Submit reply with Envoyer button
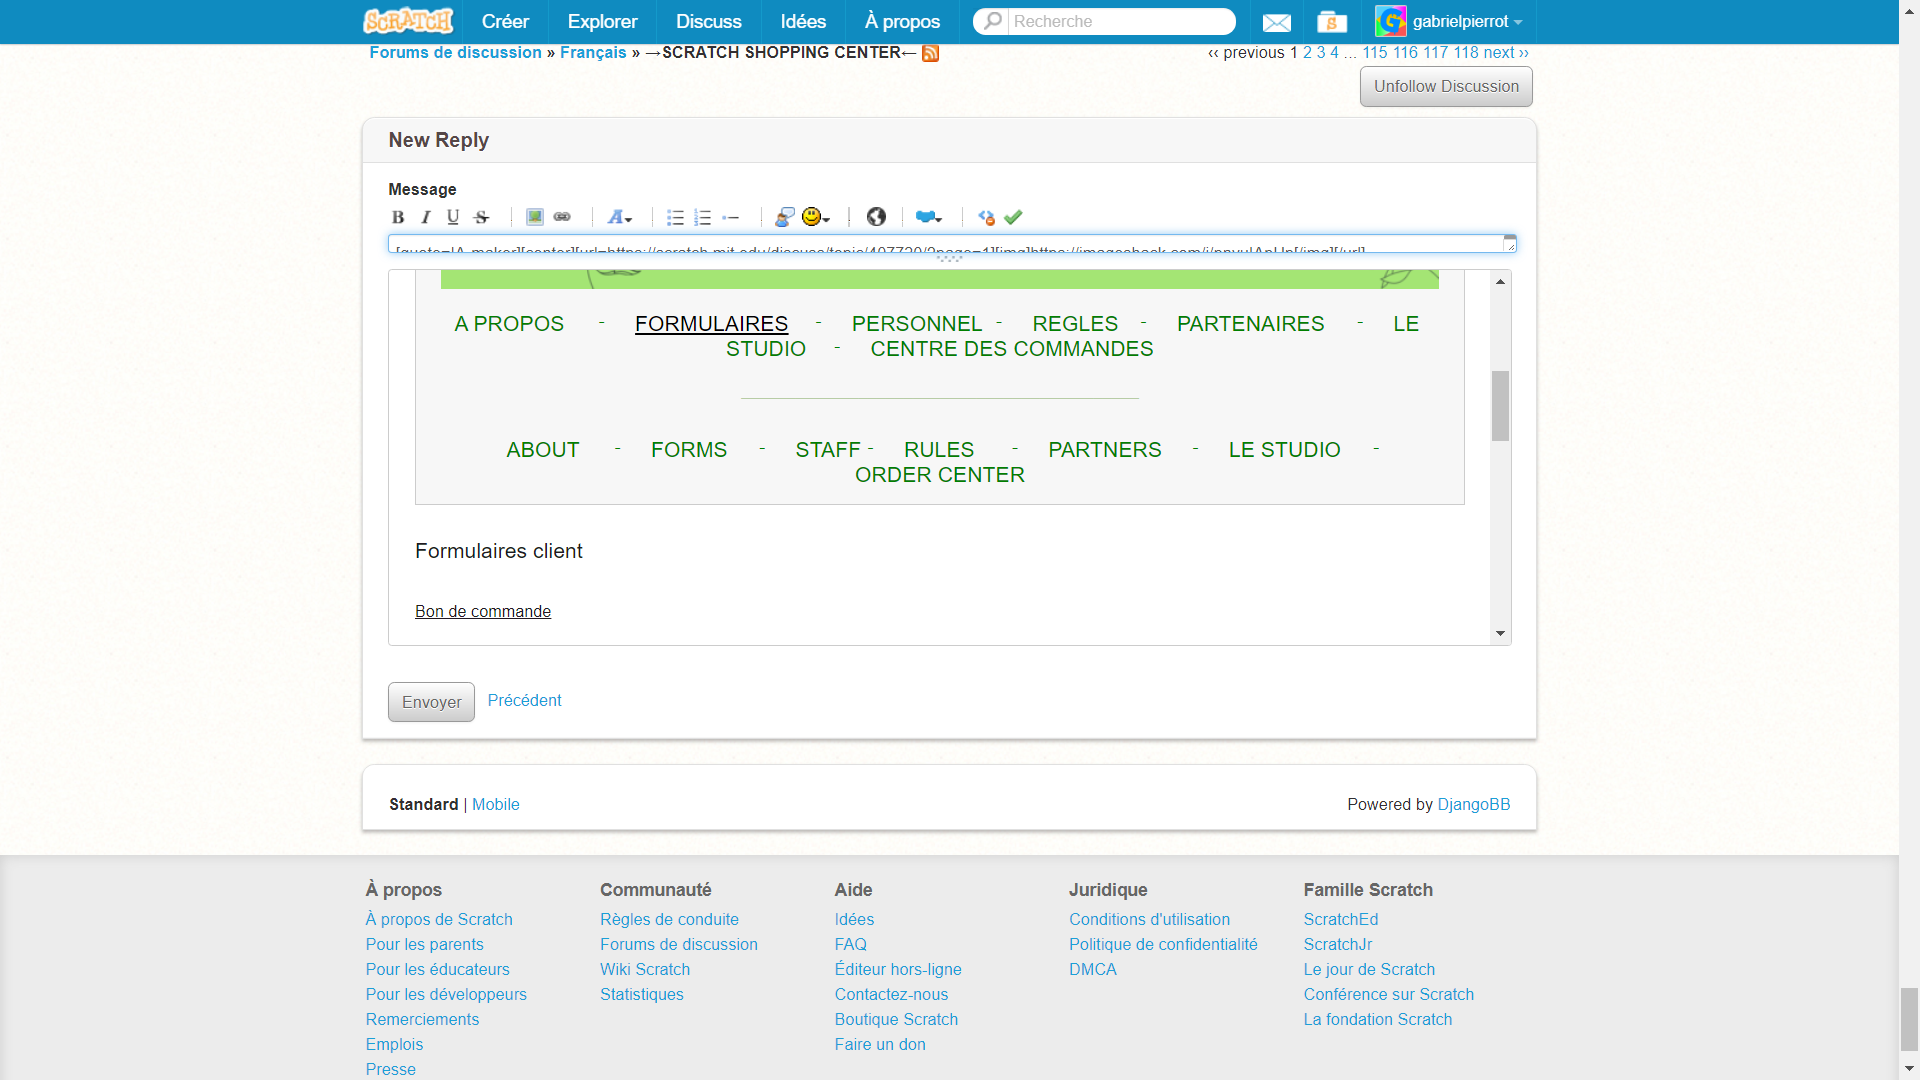Image resolution: width=1920 pixels, height=1080 pixels. coord(431,702)
